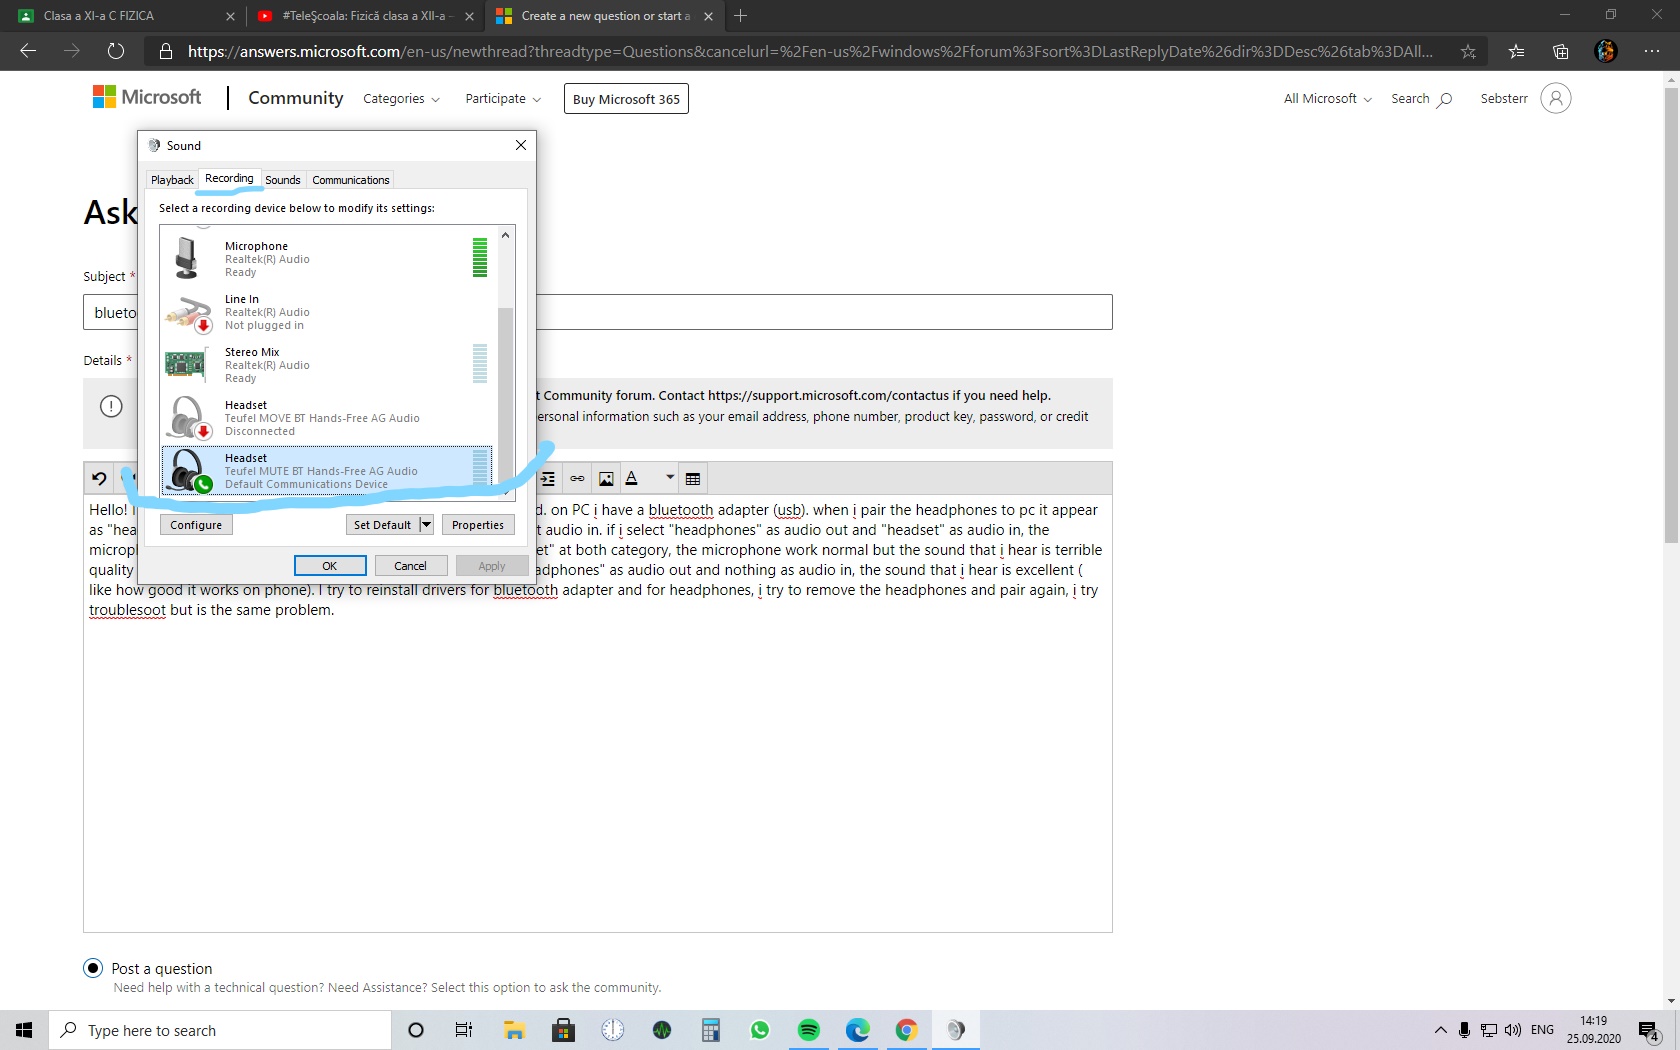
Task: Open Google Chrome from the taskbar
Action: 907,1030
